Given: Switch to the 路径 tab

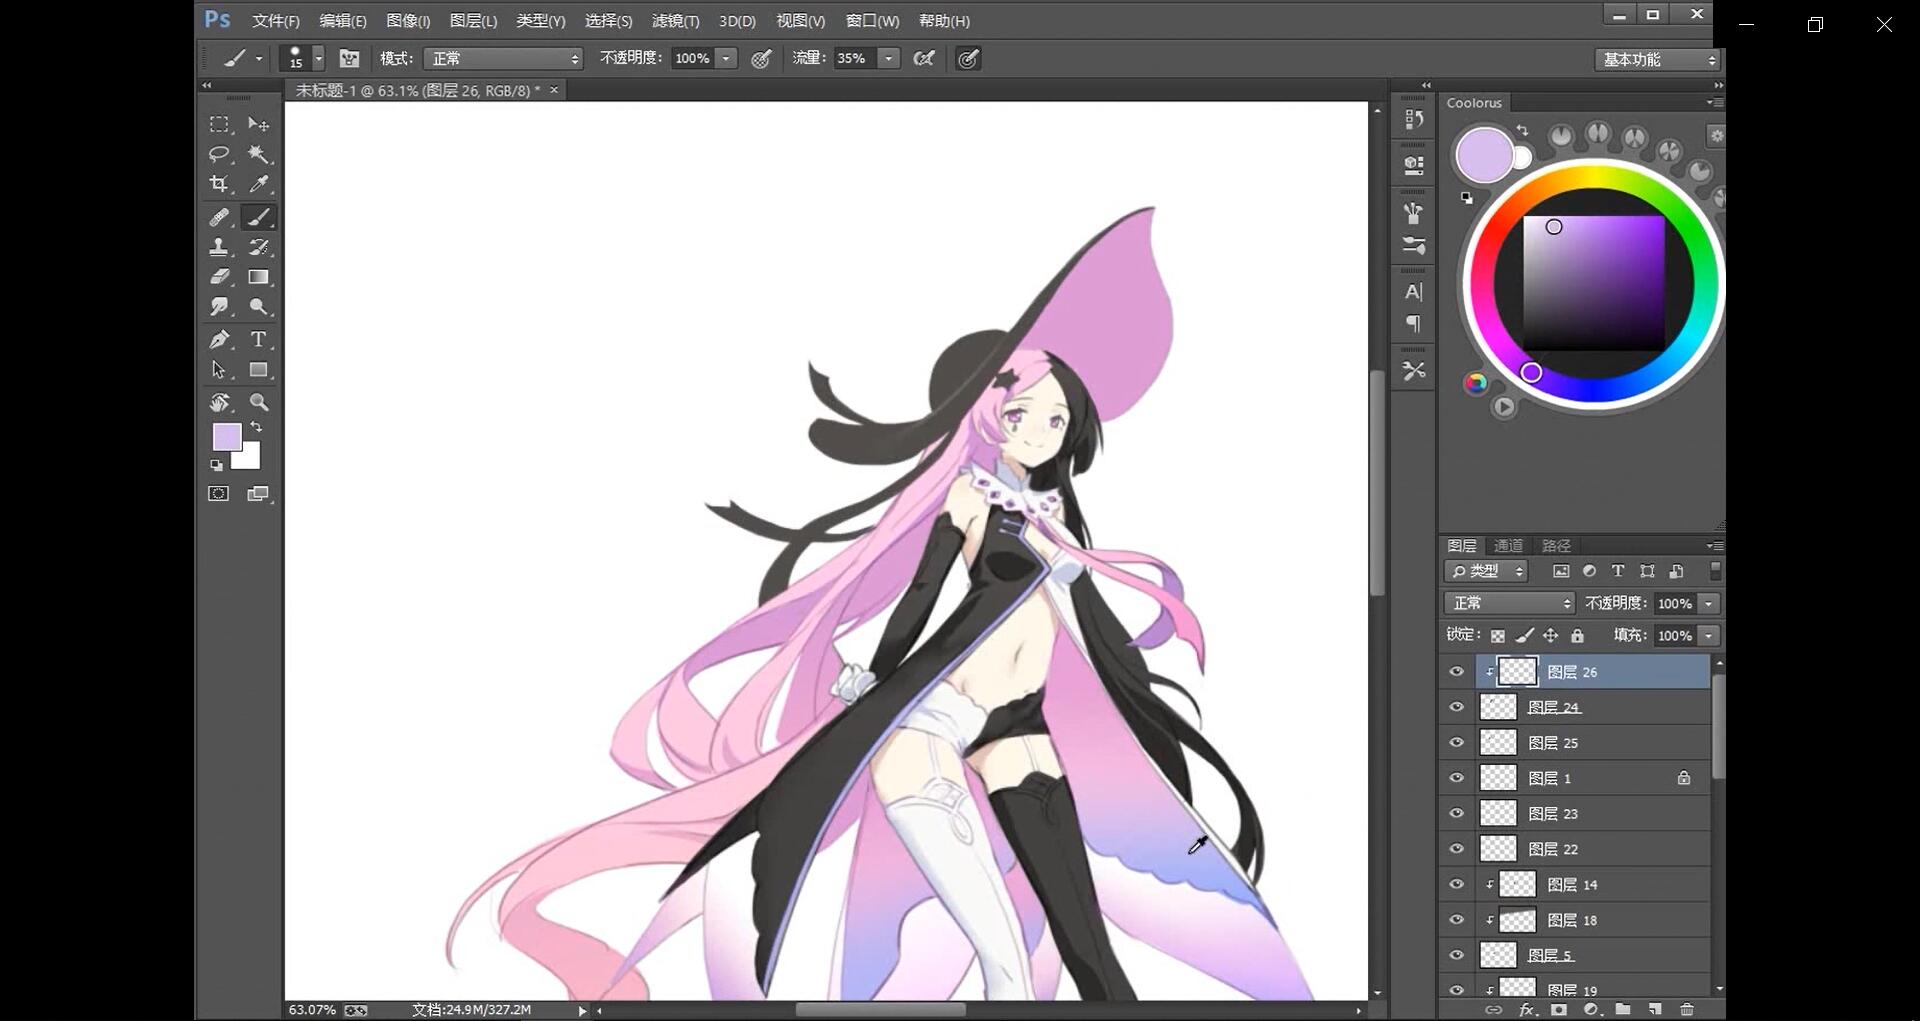Looking at the screenshot, I should [x=1556, y=546].
